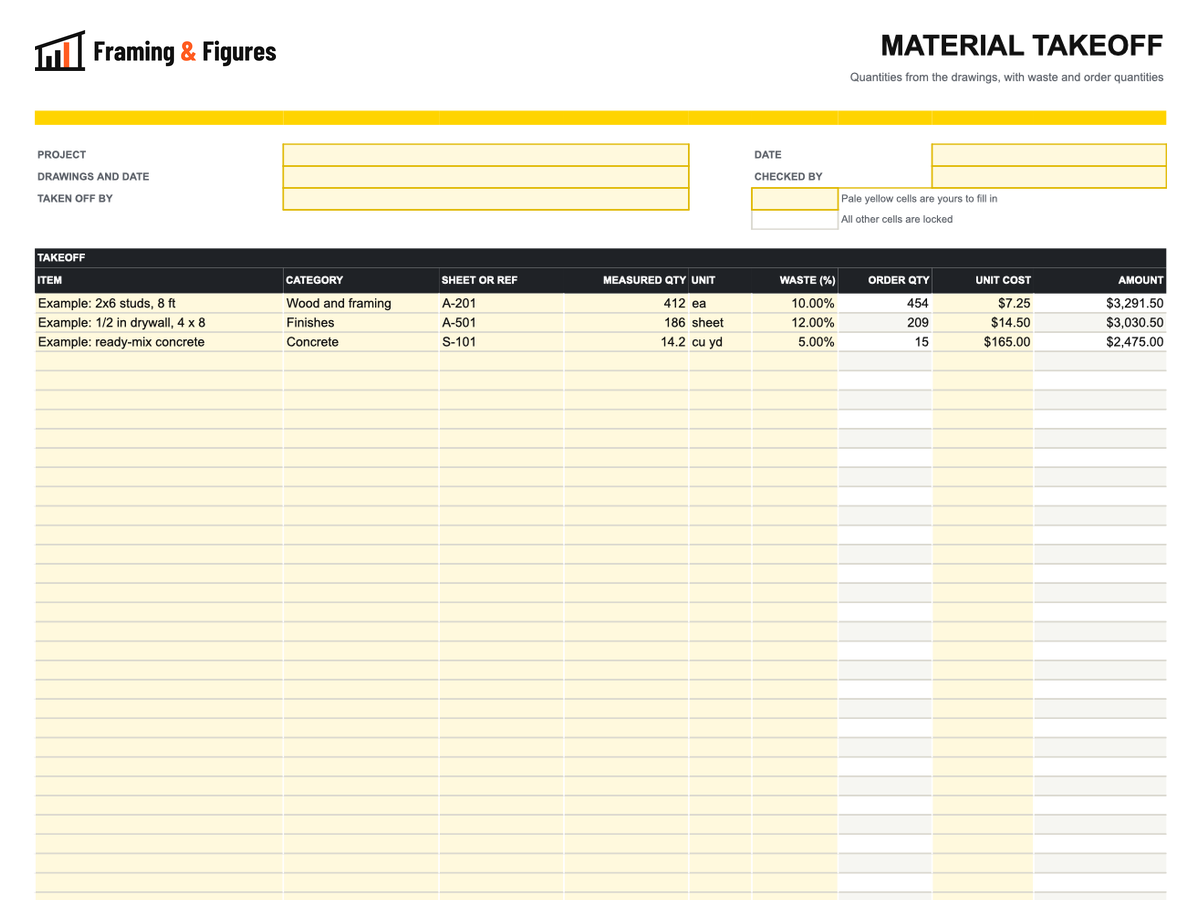Image resolution: width=1200 pixels, height=900 pixels.
Task: Select the CHECKED BY input field
Action: pyautogui.click(x=1049, y=177)
